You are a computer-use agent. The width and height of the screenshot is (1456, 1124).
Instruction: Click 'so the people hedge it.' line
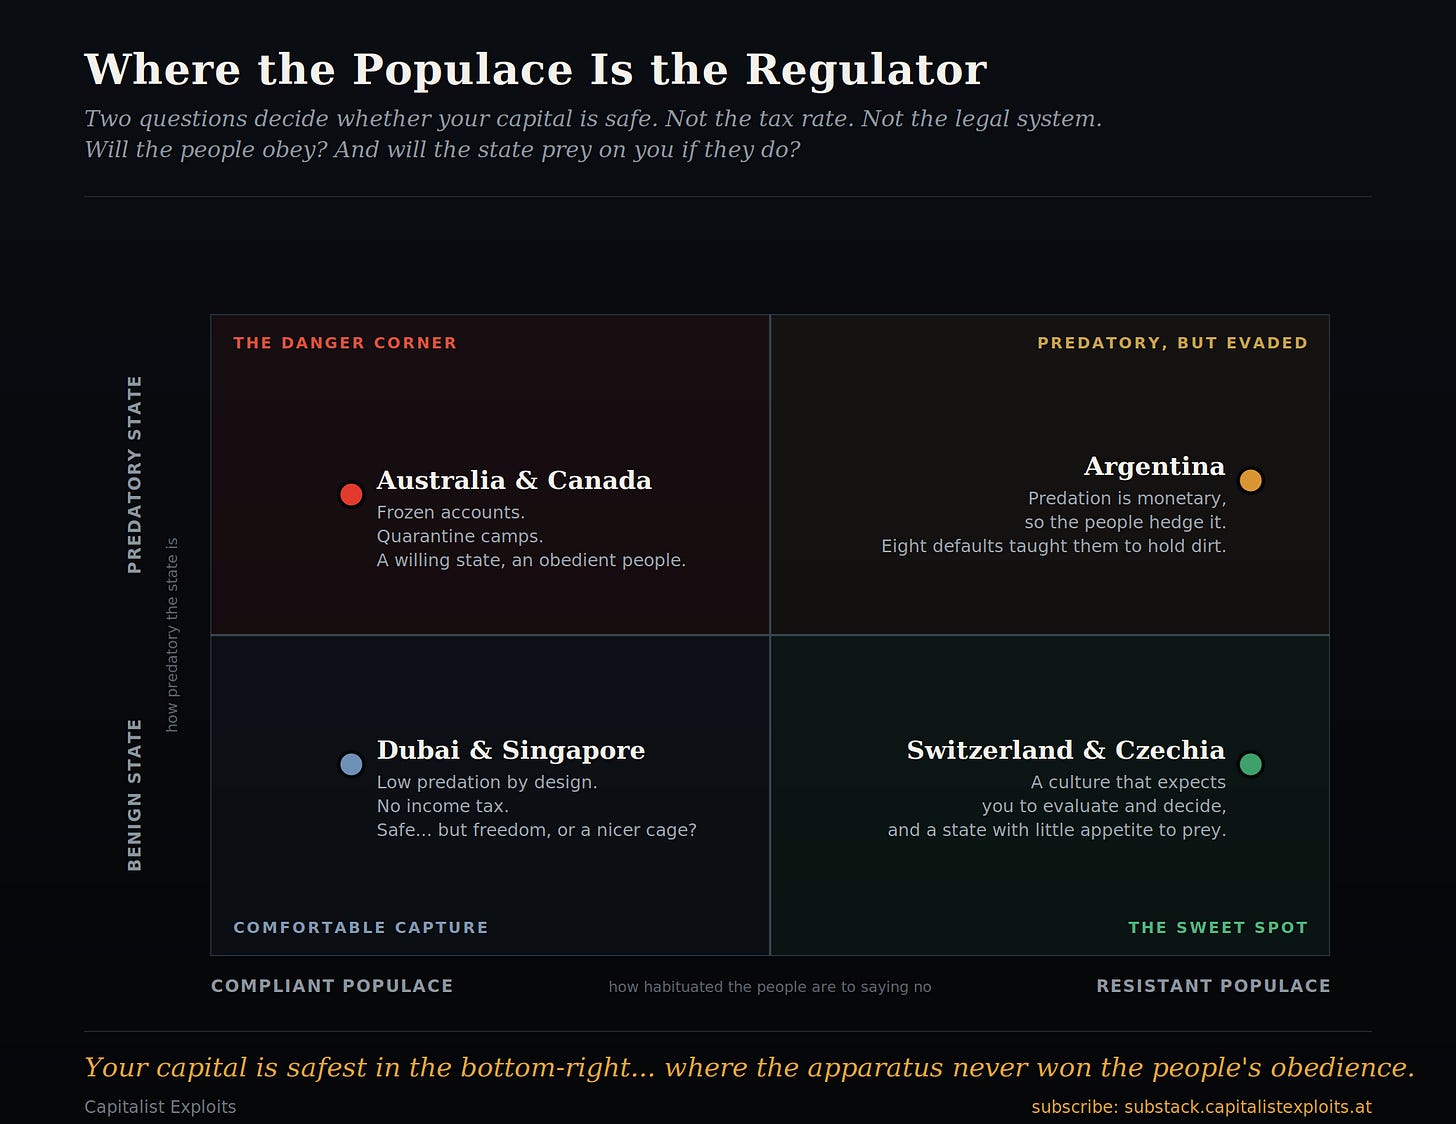(x=1125, y=523)
